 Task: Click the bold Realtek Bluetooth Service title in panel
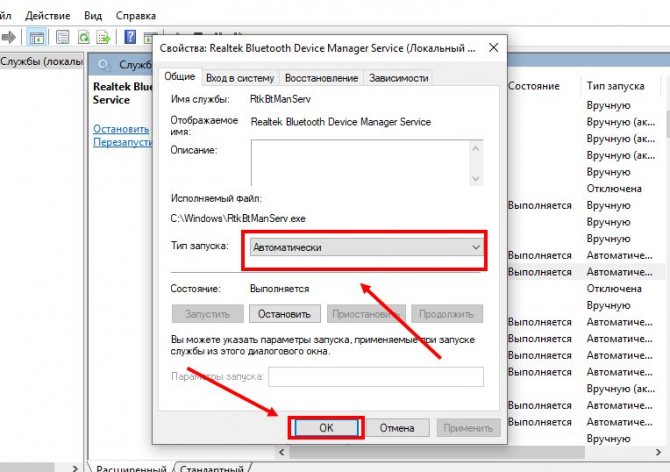(123, 93)
